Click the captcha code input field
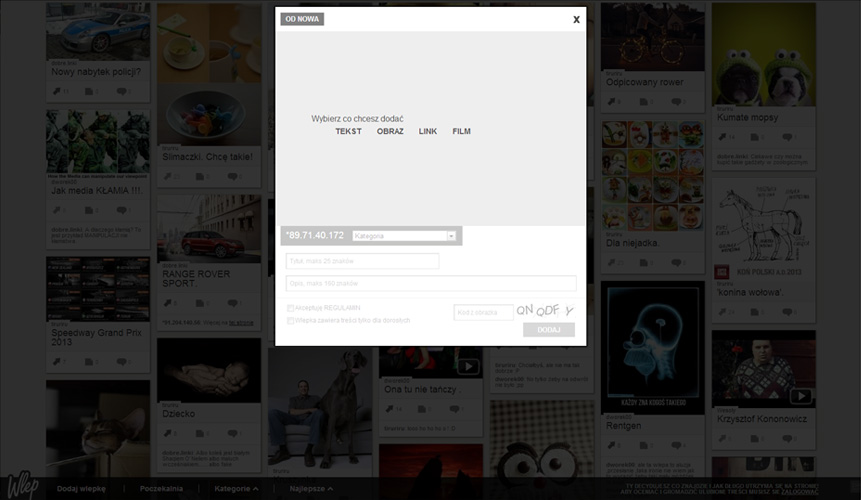The height and width of the screenshot is (500, 861). coord(483,312)
